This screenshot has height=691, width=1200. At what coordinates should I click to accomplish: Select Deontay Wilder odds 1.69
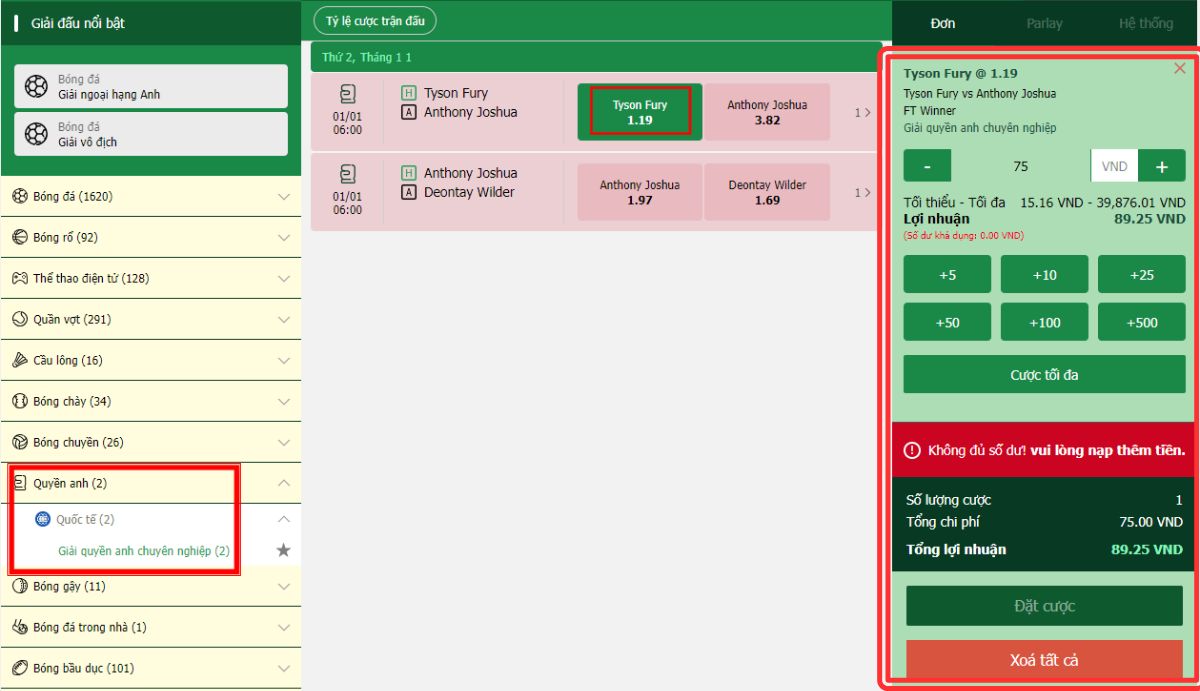767,192
